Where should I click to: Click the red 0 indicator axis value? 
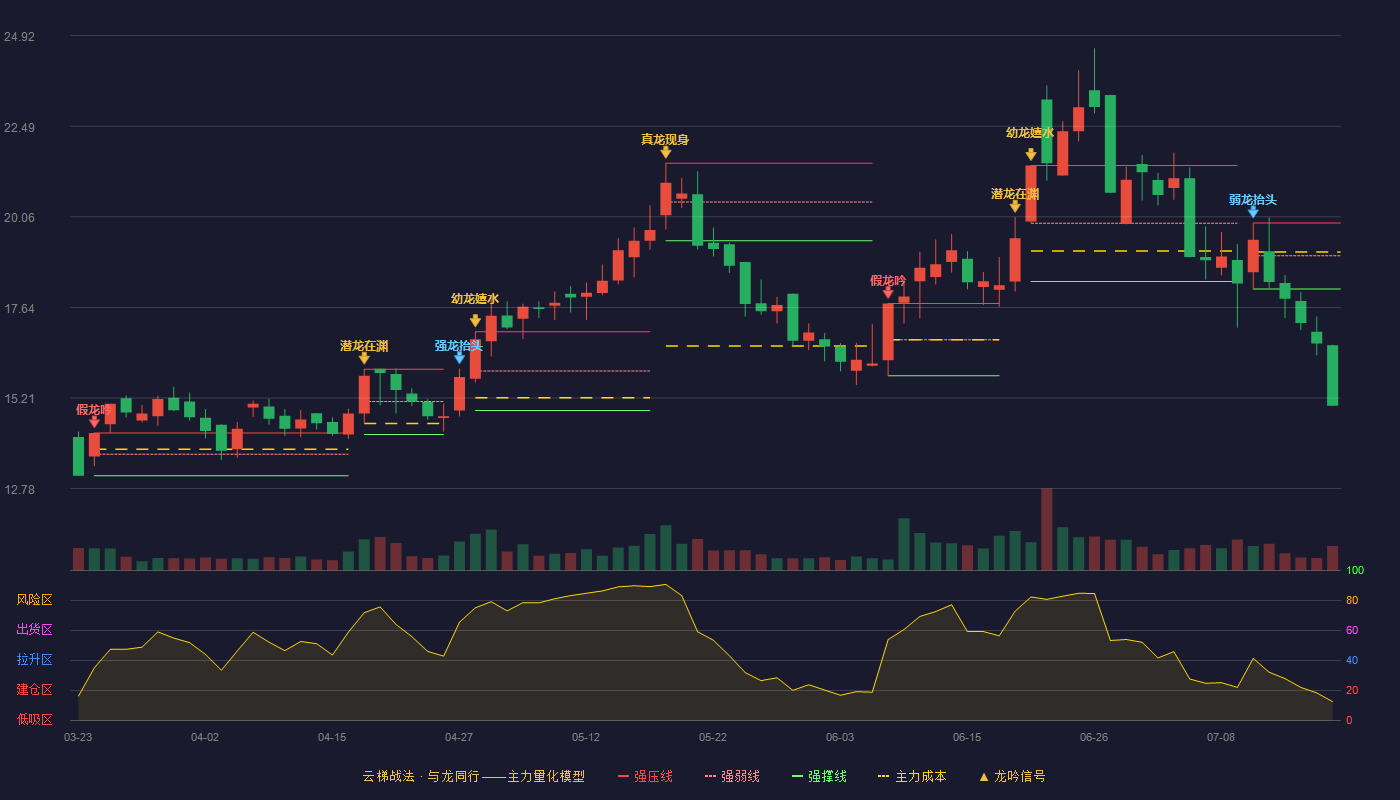(x=1349, y=720)
